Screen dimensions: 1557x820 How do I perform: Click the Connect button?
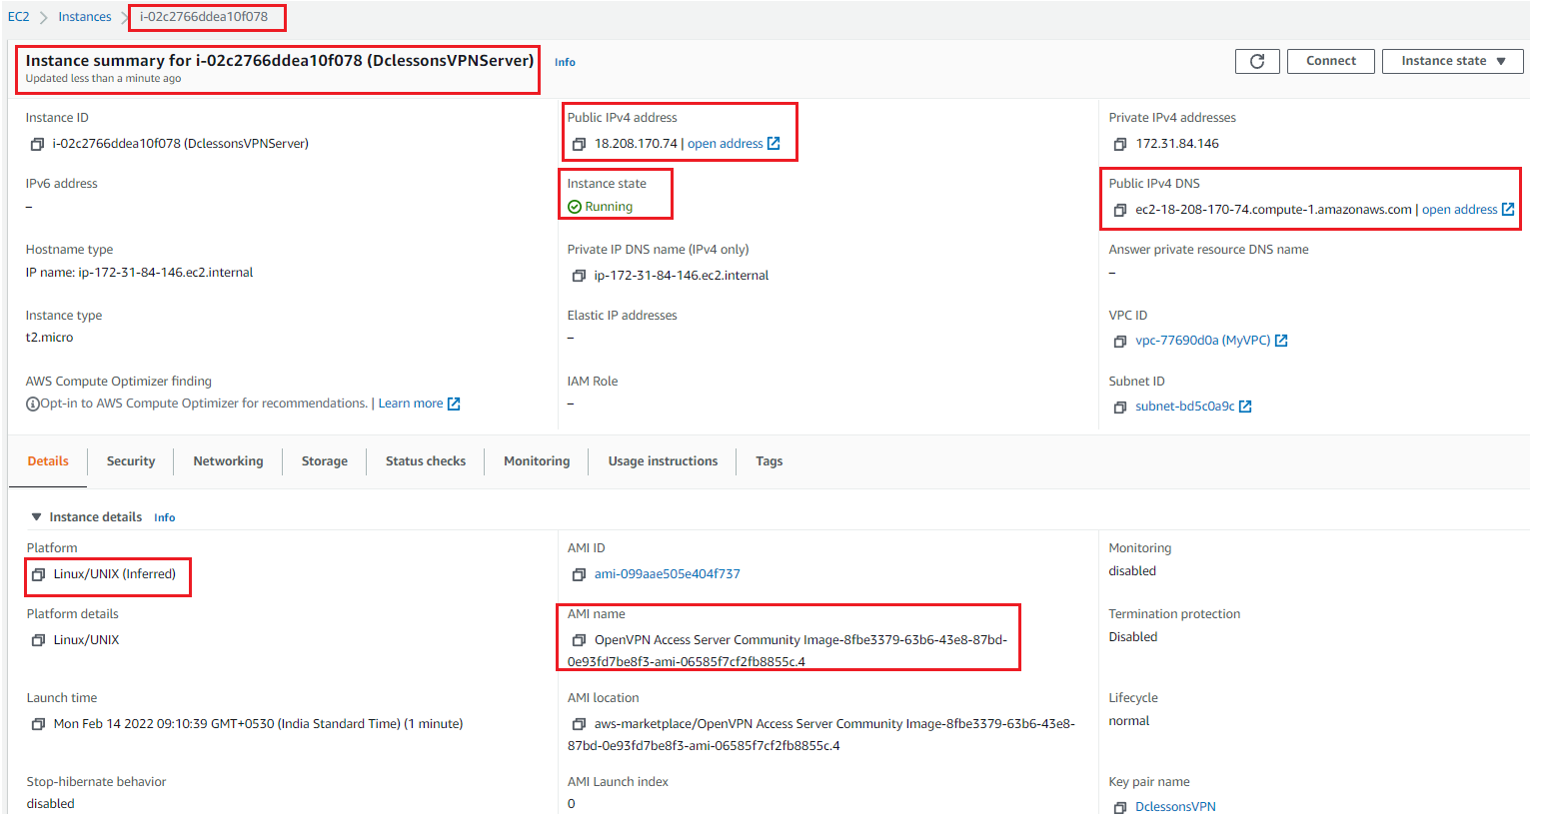1331,61
